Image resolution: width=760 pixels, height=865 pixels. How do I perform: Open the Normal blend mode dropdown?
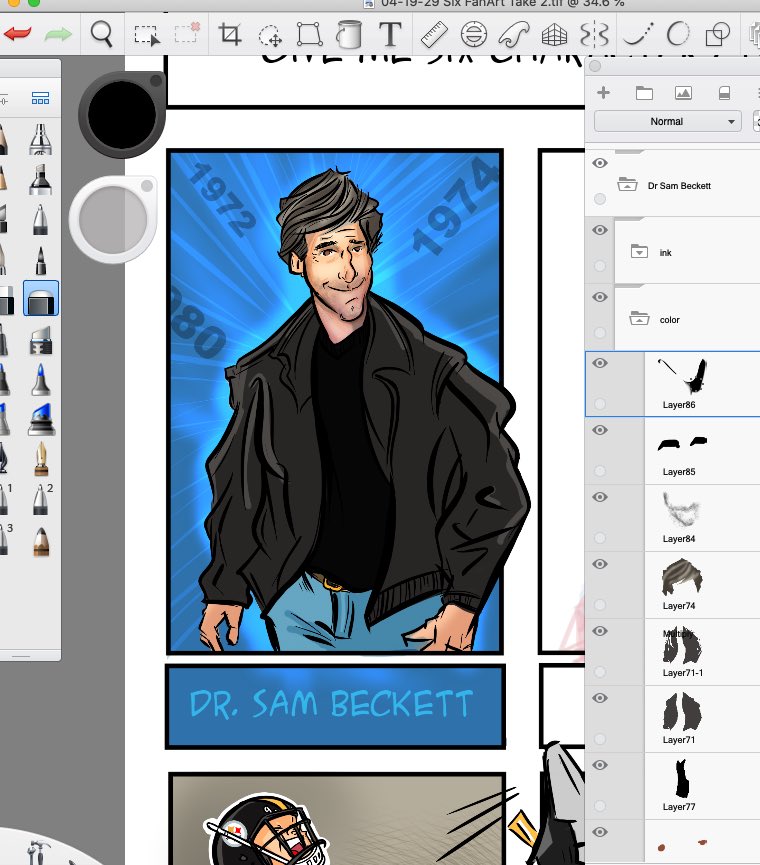pos(669,121)
